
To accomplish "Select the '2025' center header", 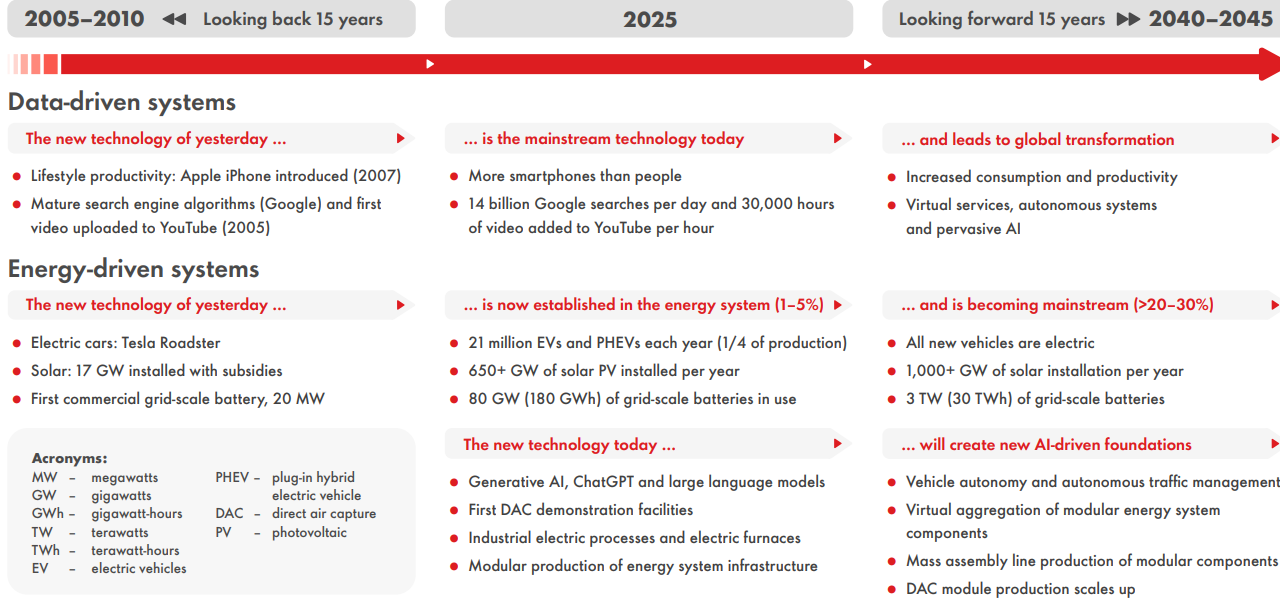I will (650, 19).
